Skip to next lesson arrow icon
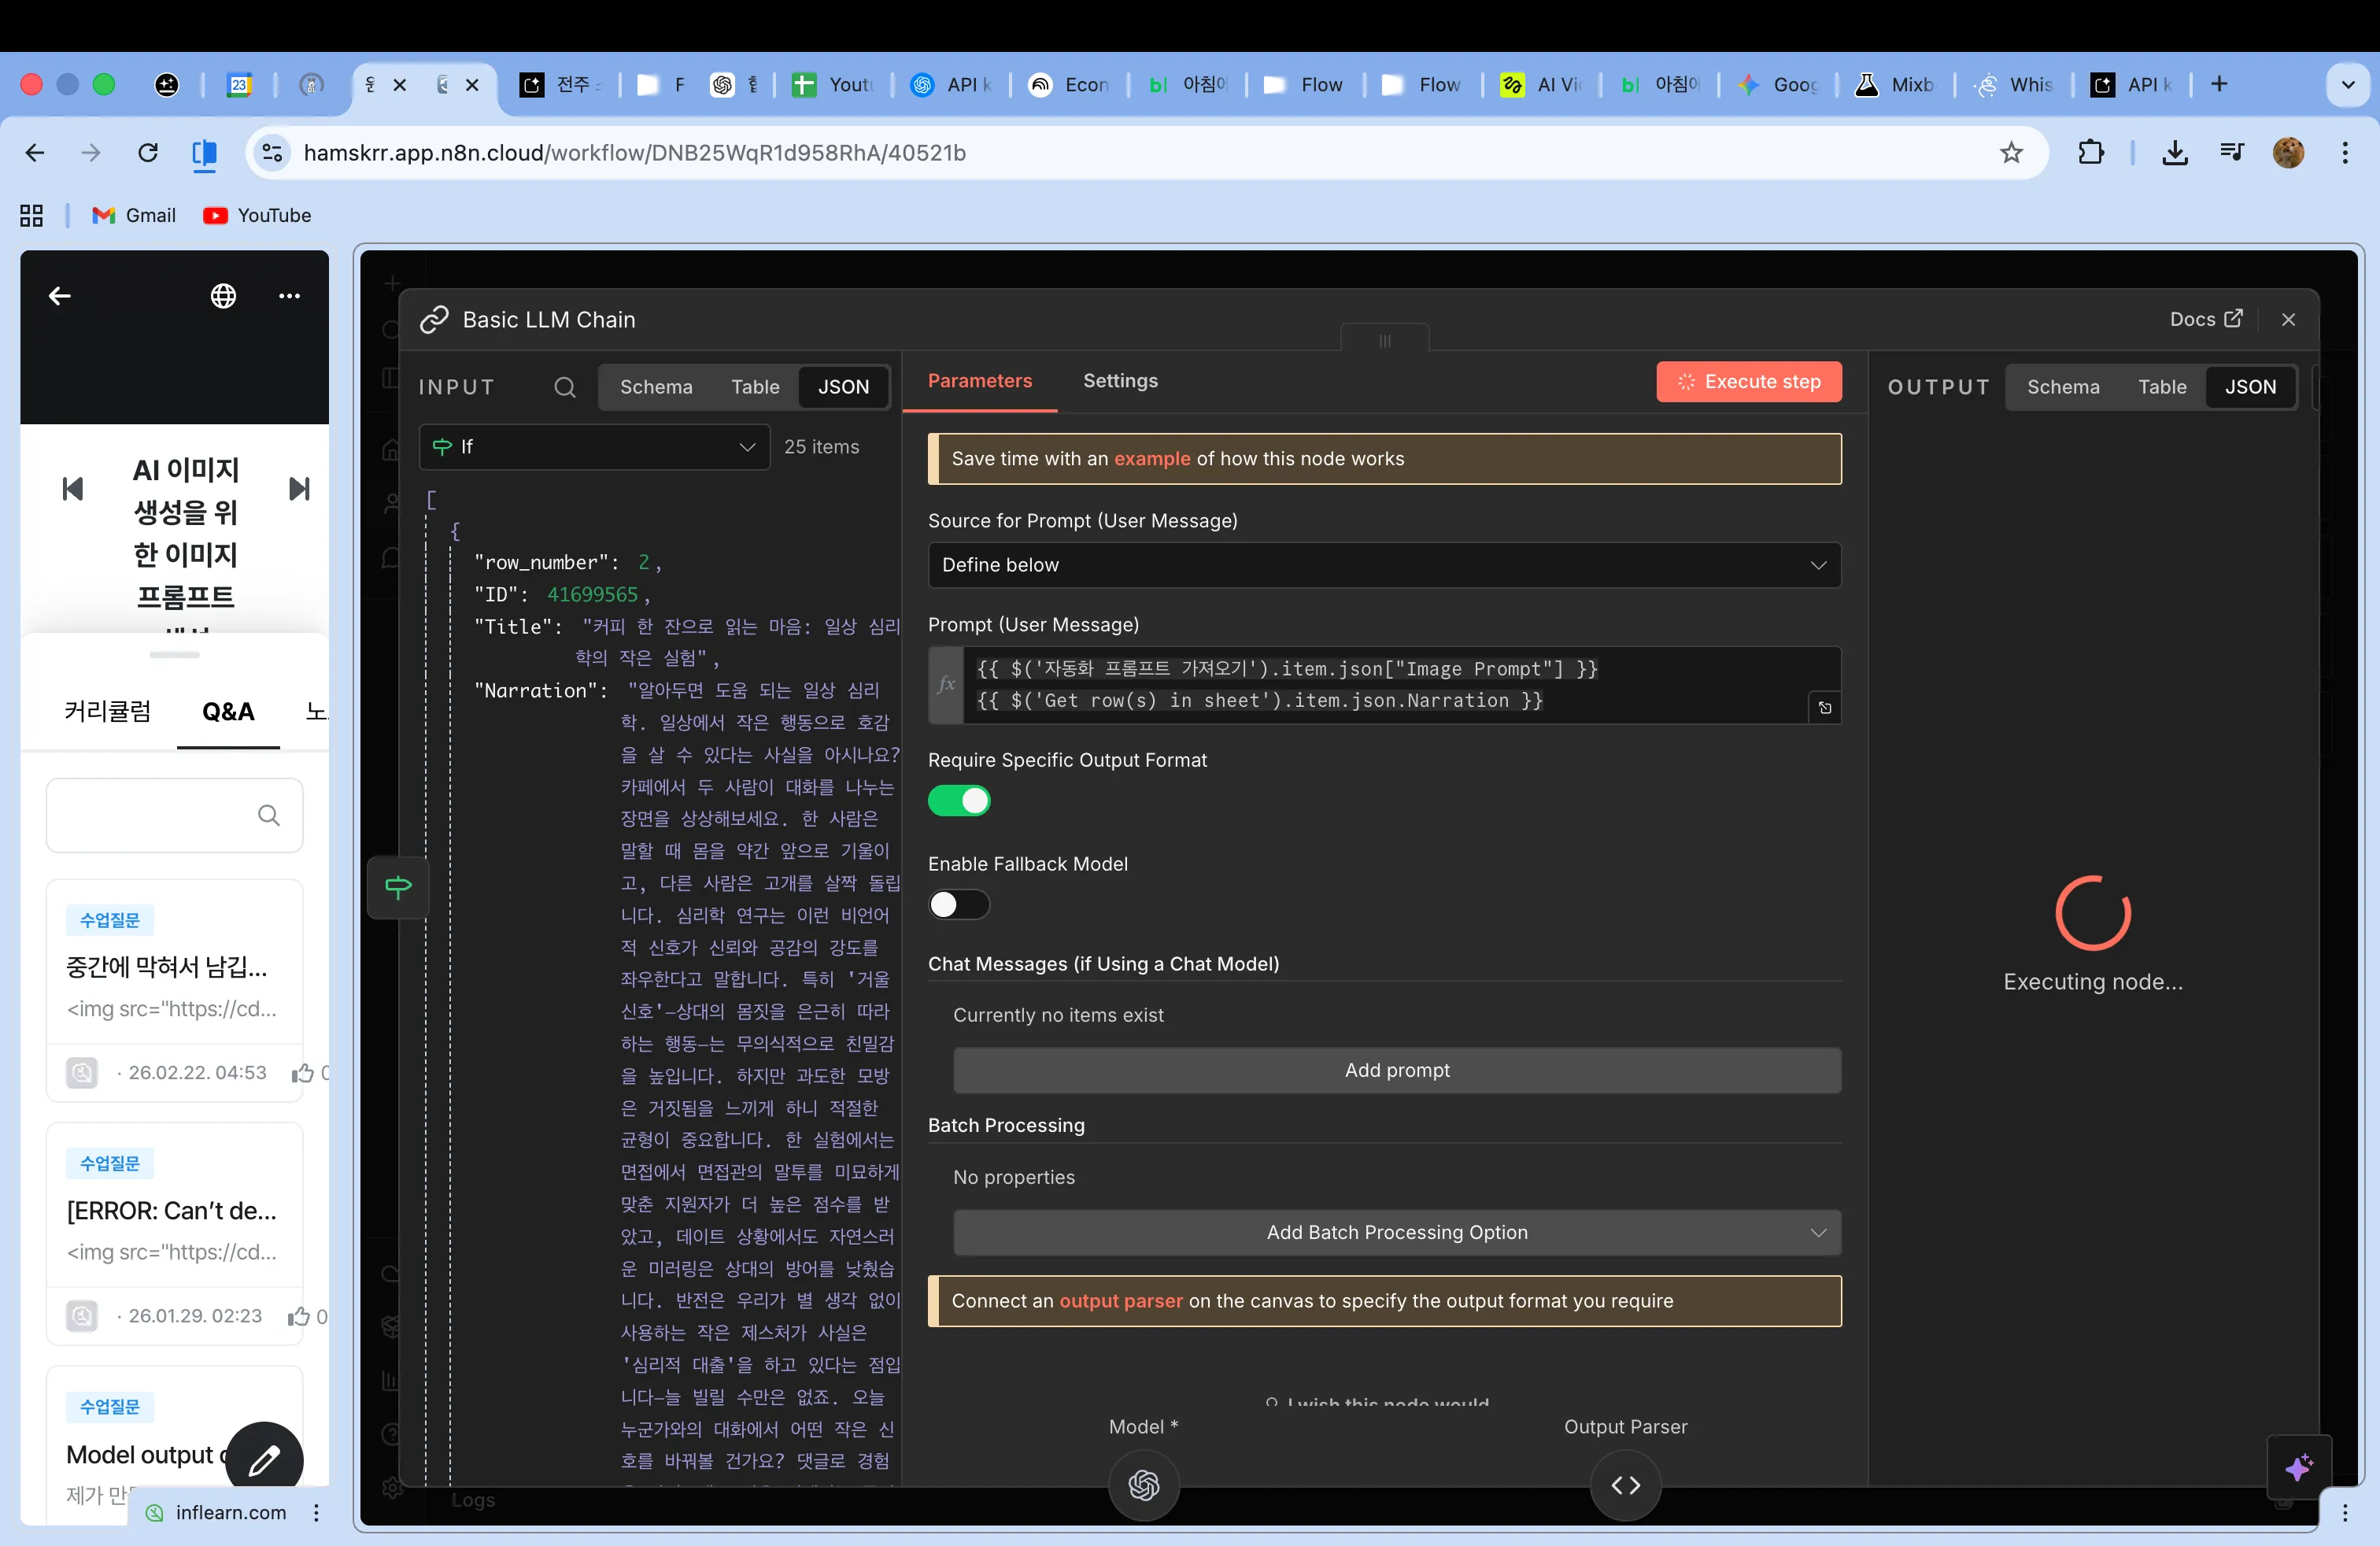 pos(299,489)
